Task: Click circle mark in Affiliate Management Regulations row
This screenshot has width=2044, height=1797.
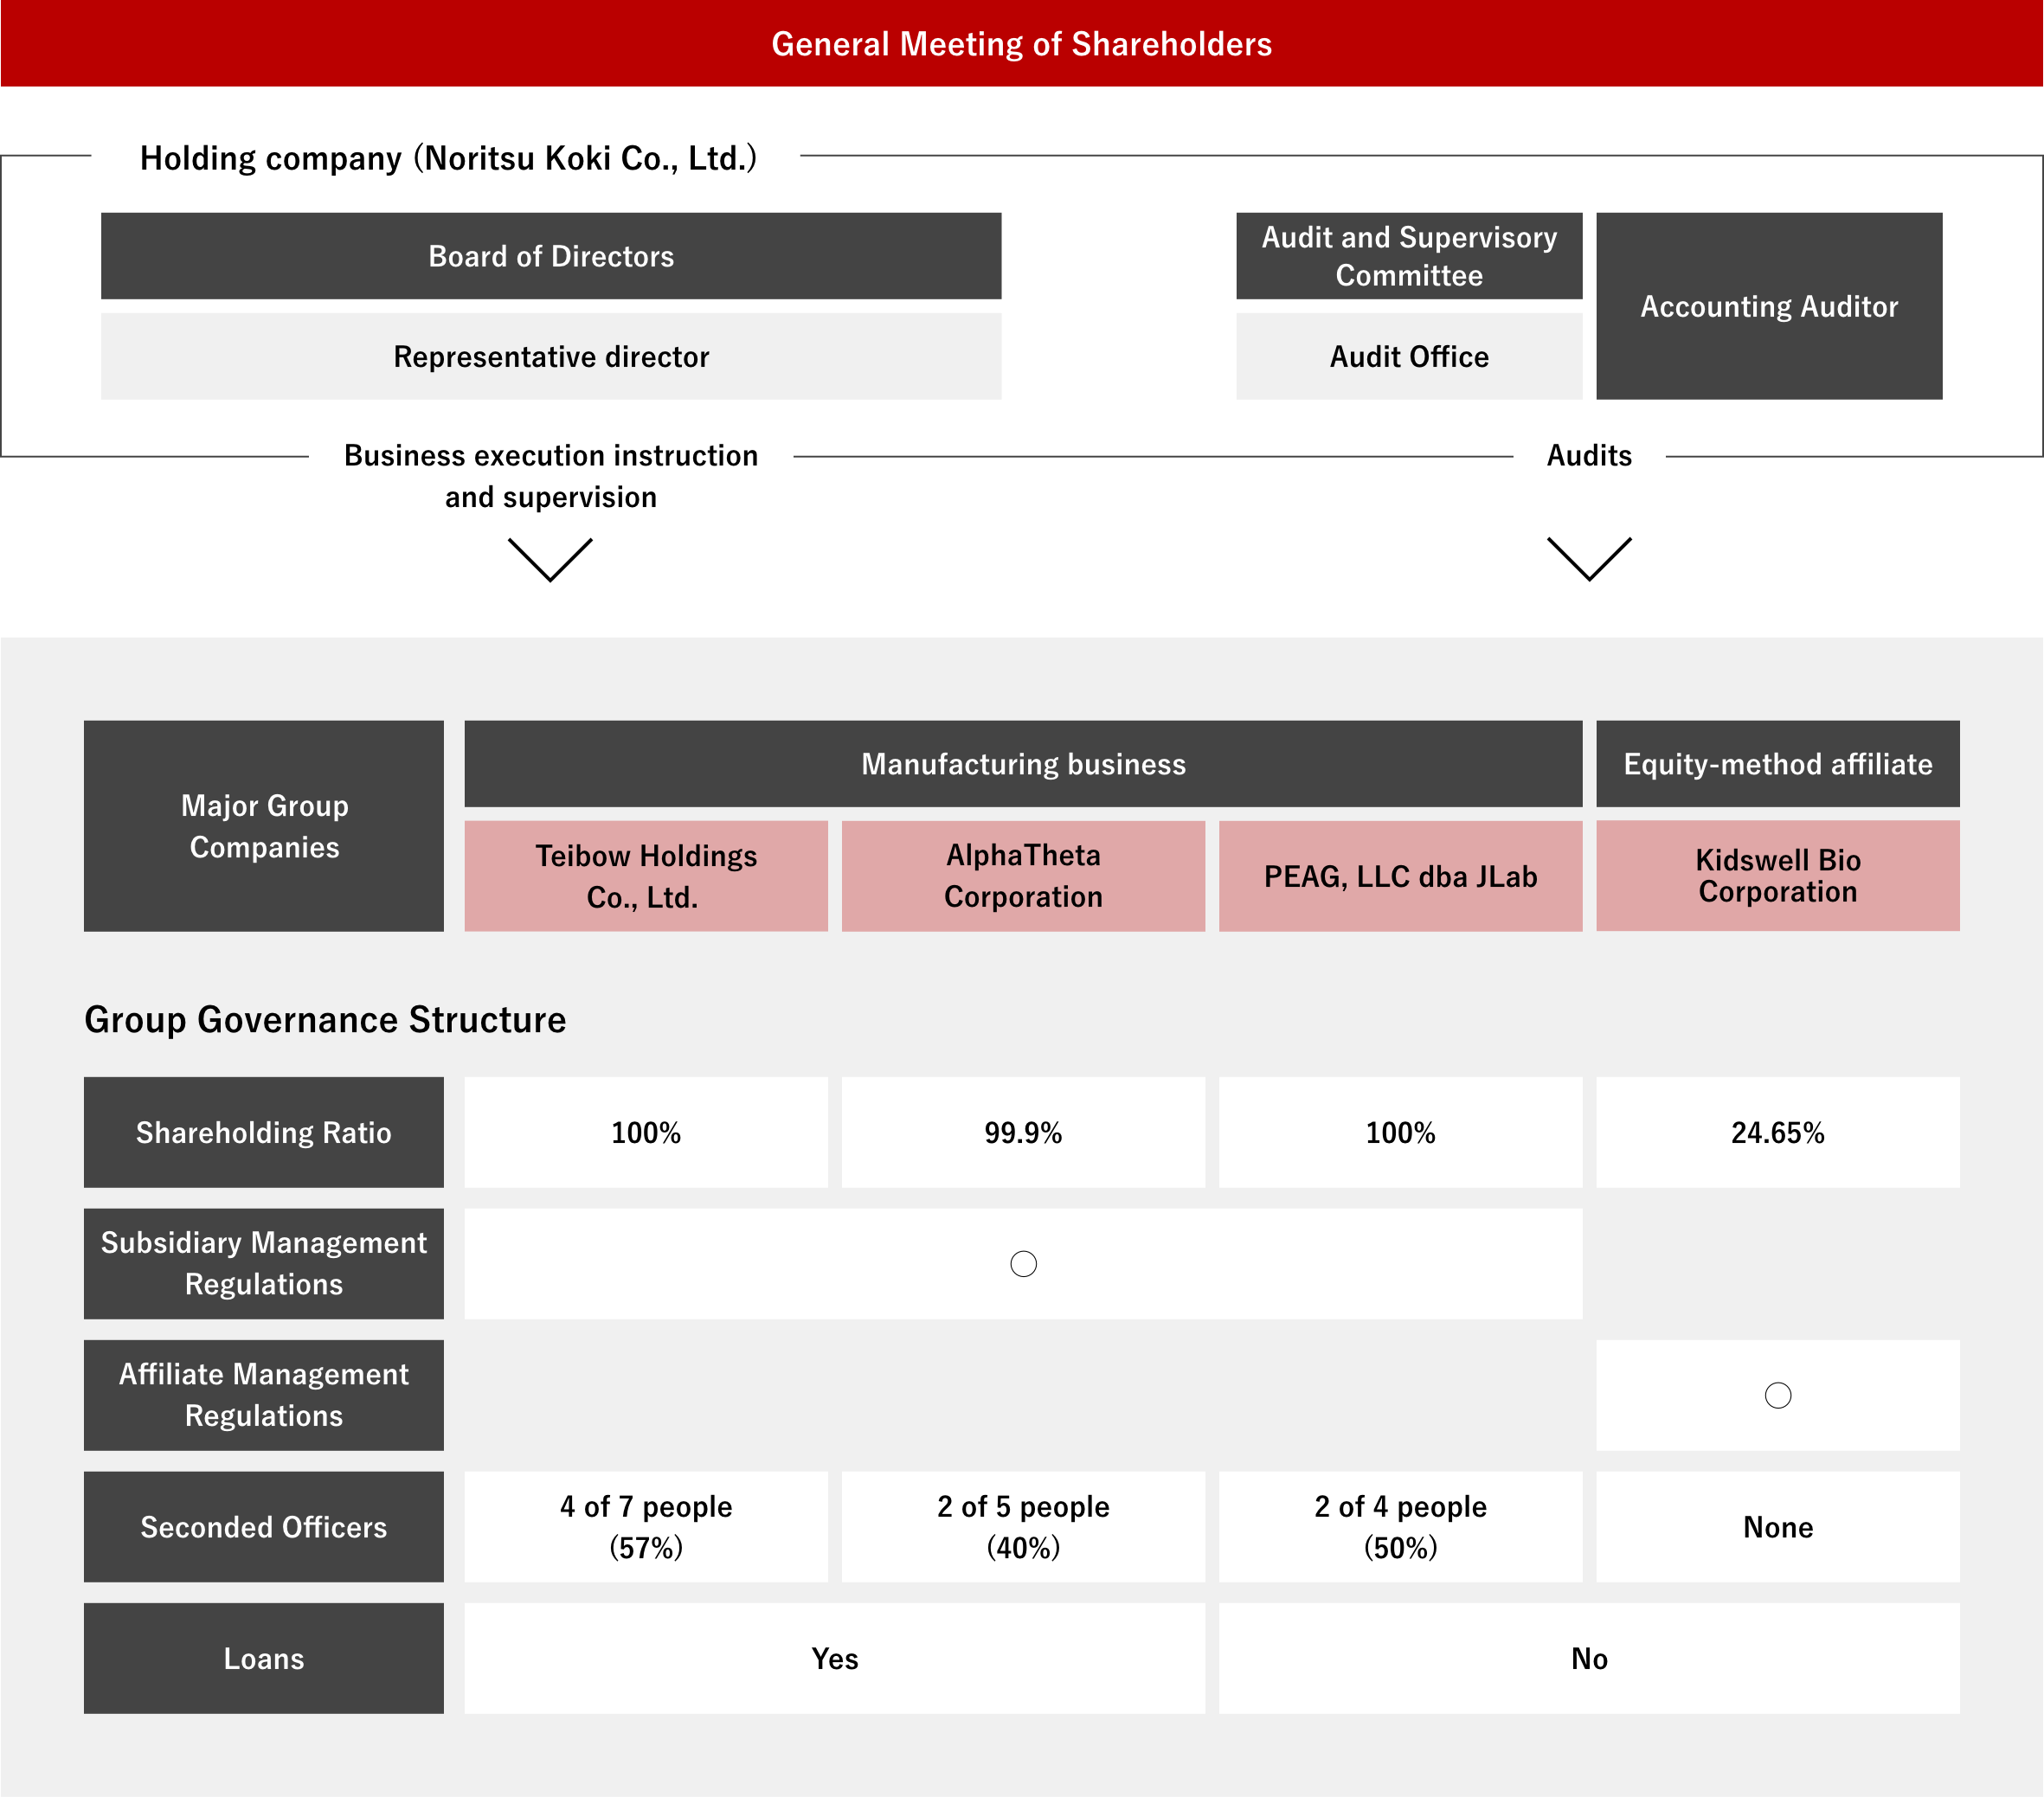Action: click(1778, 1395)
